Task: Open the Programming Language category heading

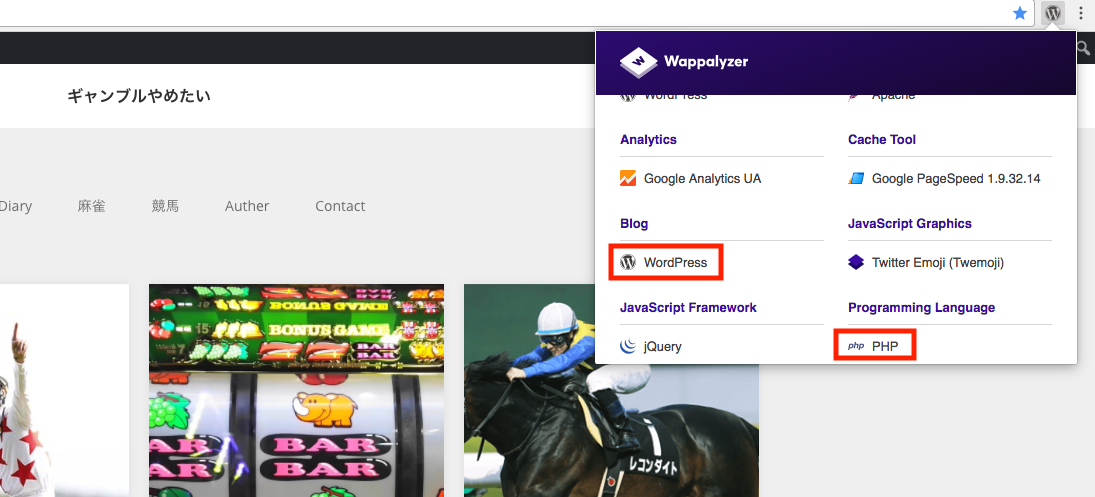Action: [x=922, y=307]
